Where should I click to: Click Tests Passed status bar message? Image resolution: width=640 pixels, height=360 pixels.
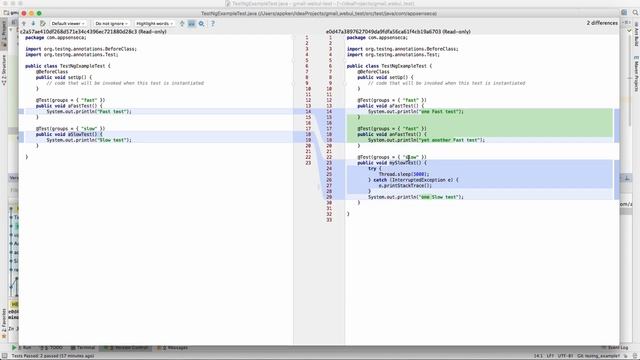(x=53, y=356)
